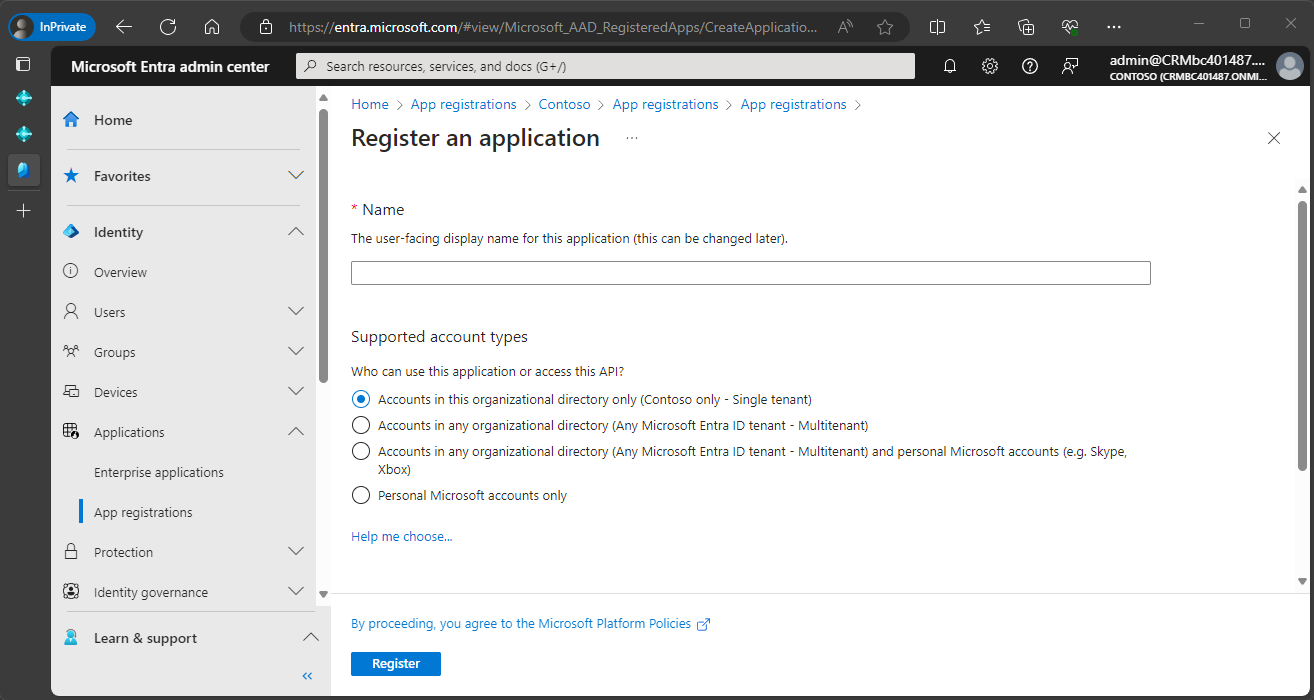Expand the Protection sidebar section

tap(295, 552)
